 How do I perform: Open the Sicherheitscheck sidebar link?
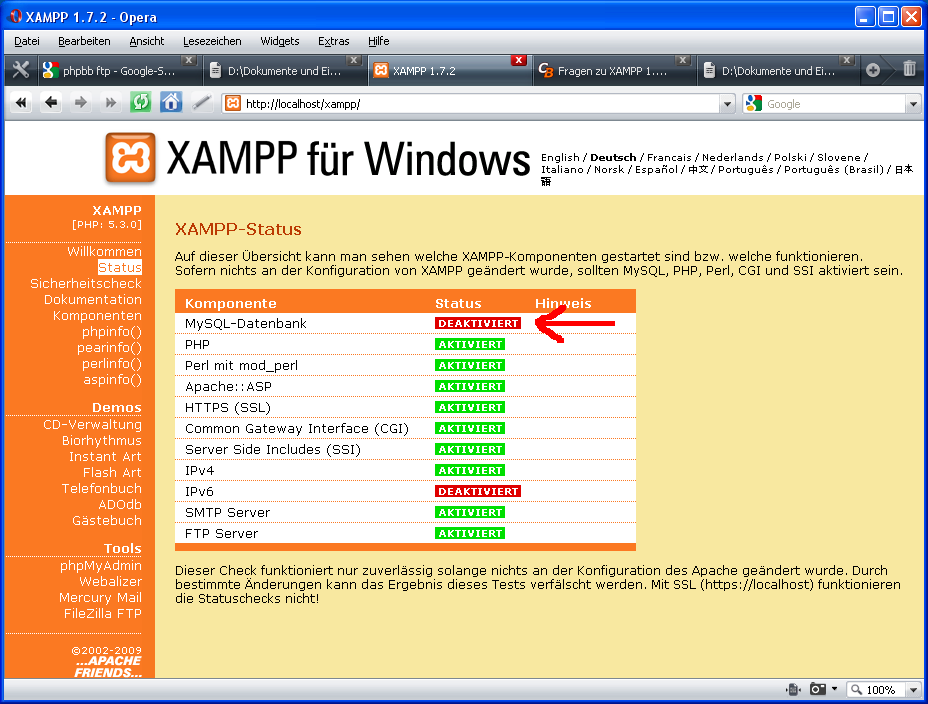(x=86, y=283)
